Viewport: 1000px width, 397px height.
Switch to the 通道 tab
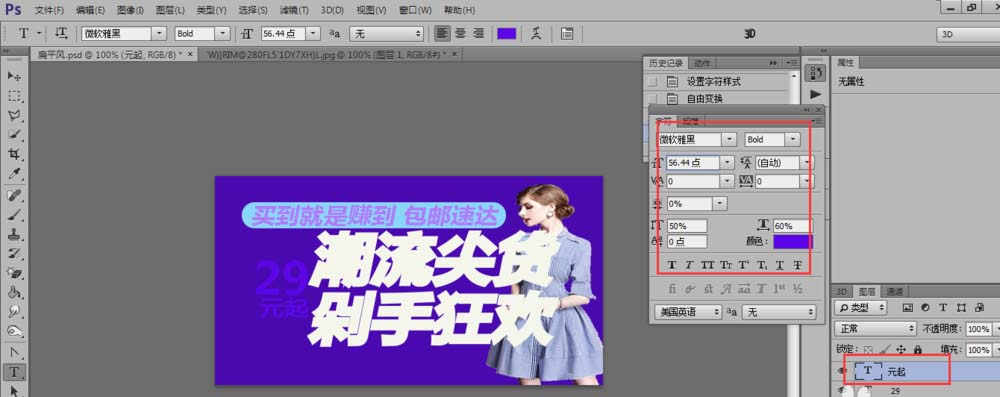[895, 291]
